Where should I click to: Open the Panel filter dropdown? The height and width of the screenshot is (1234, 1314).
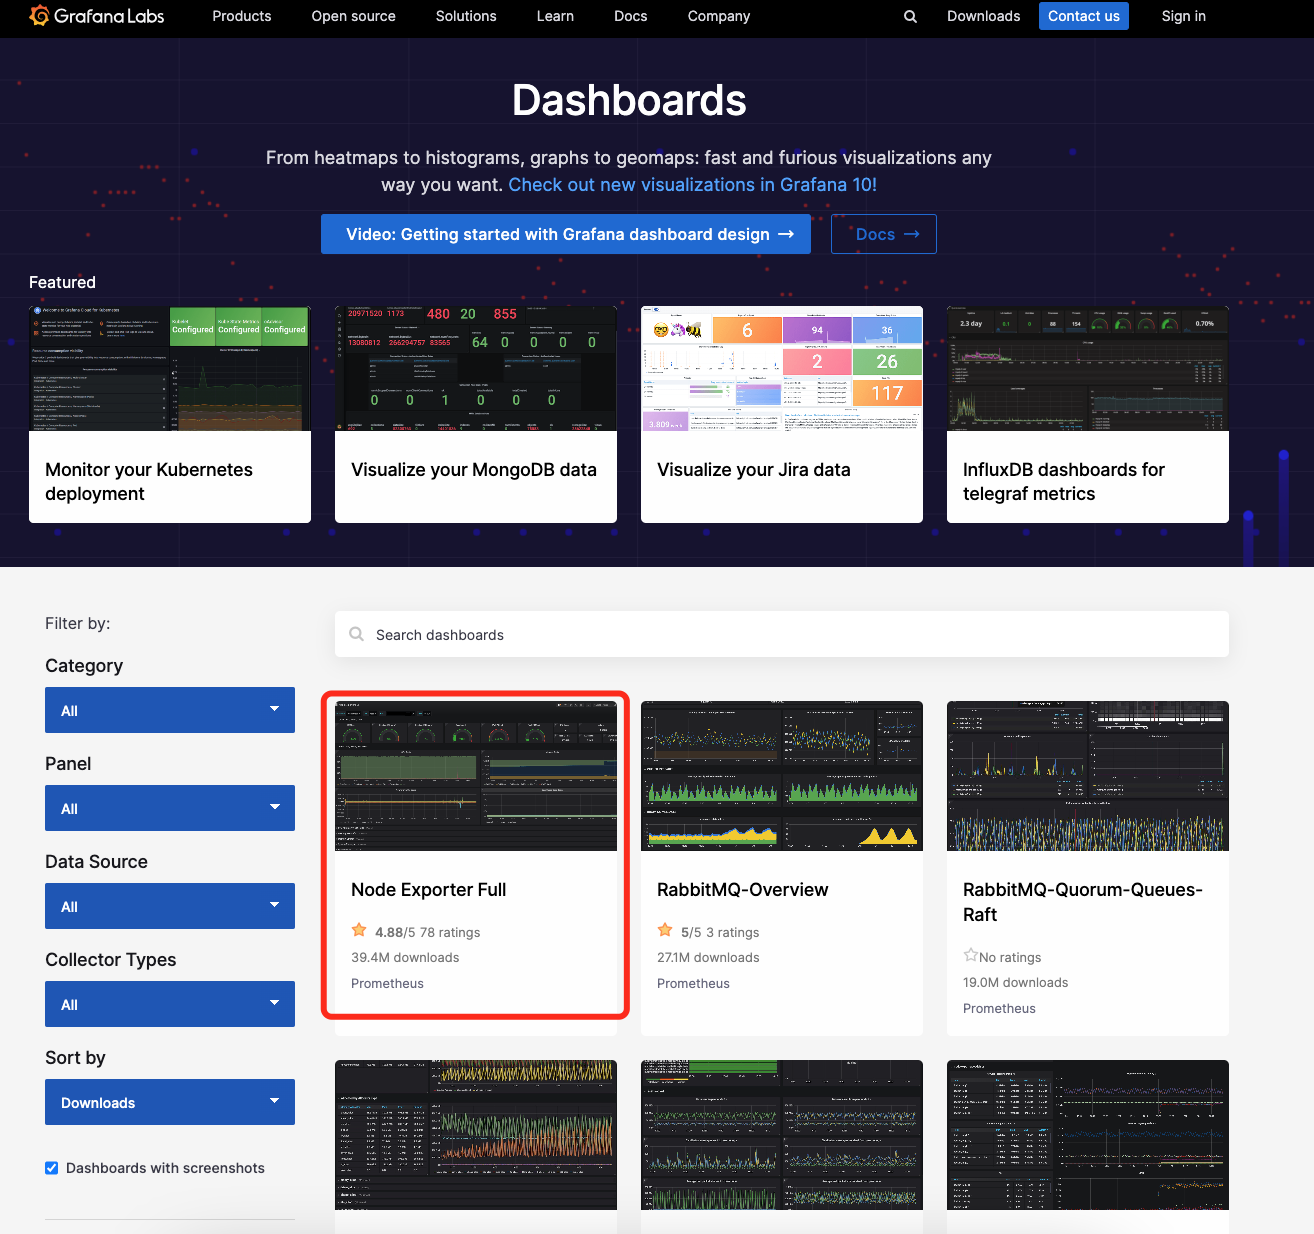170,808
